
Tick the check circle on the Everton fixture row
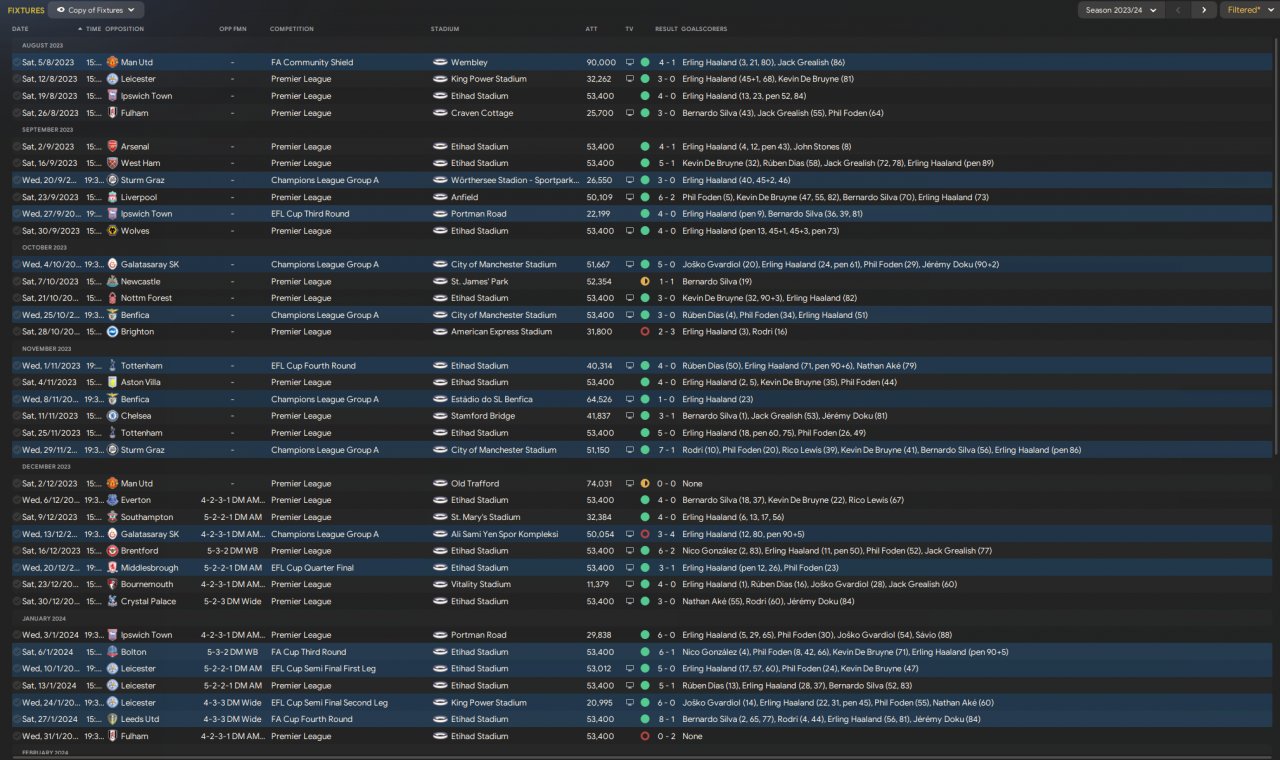click(16, 500)
